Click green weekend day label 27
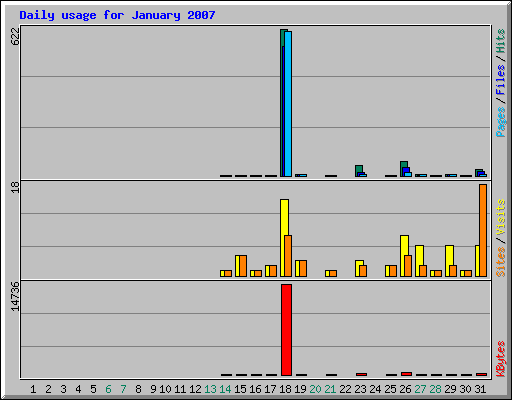512x400 pixels. (420, 389)
